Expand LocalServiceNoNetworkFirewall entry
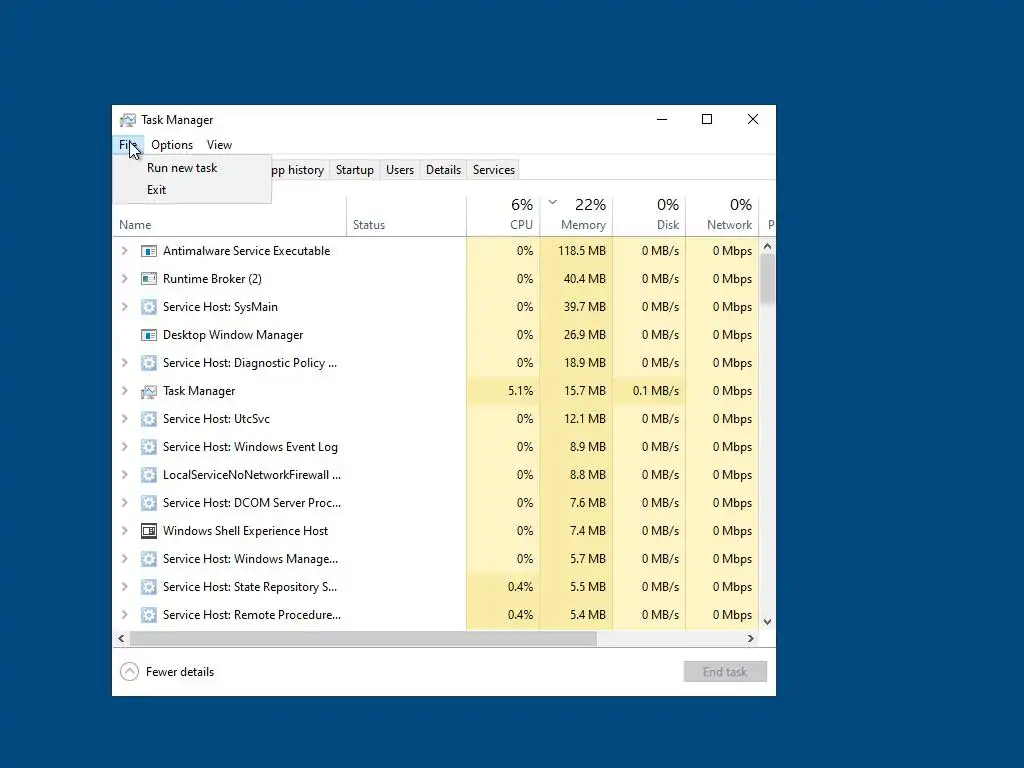The height and width of the screenshot is (768, 1024). [125, 475]
